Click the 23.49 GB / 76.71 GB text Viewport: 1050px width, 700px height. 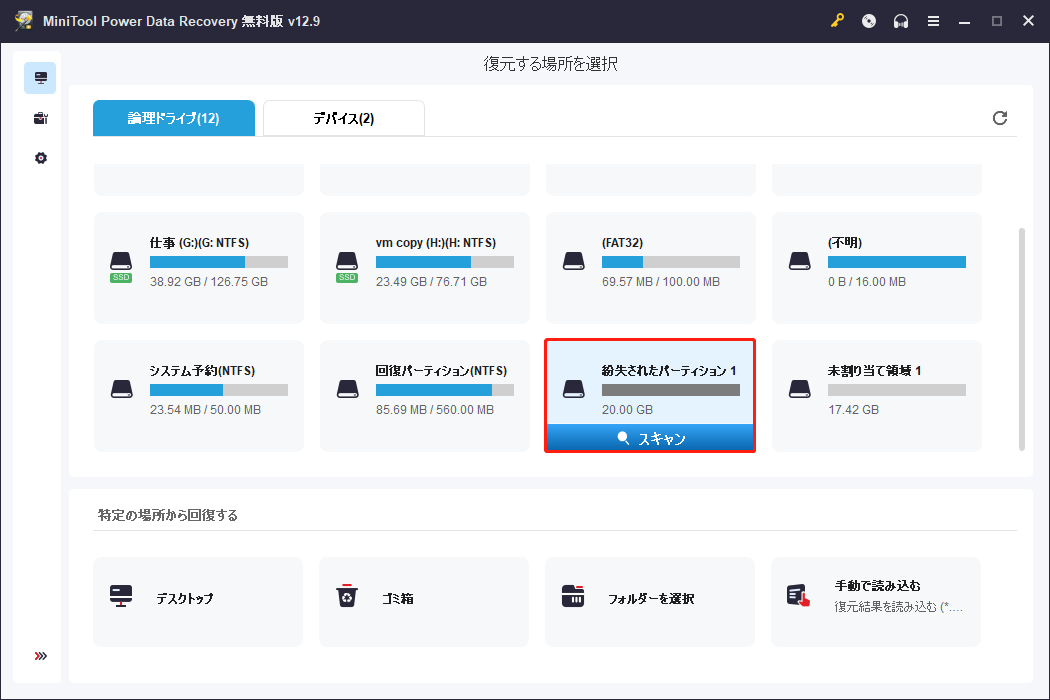coord(431,282)
